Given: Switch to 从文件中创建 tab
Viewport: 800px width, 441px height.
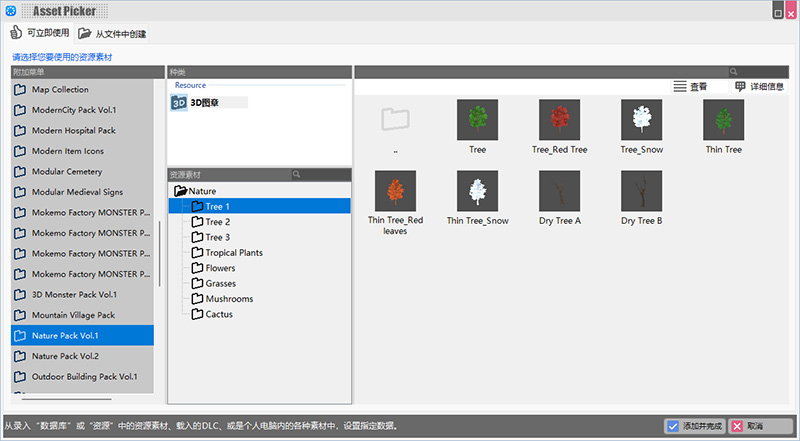Looking at the screenshot, I should pos(113,34).
